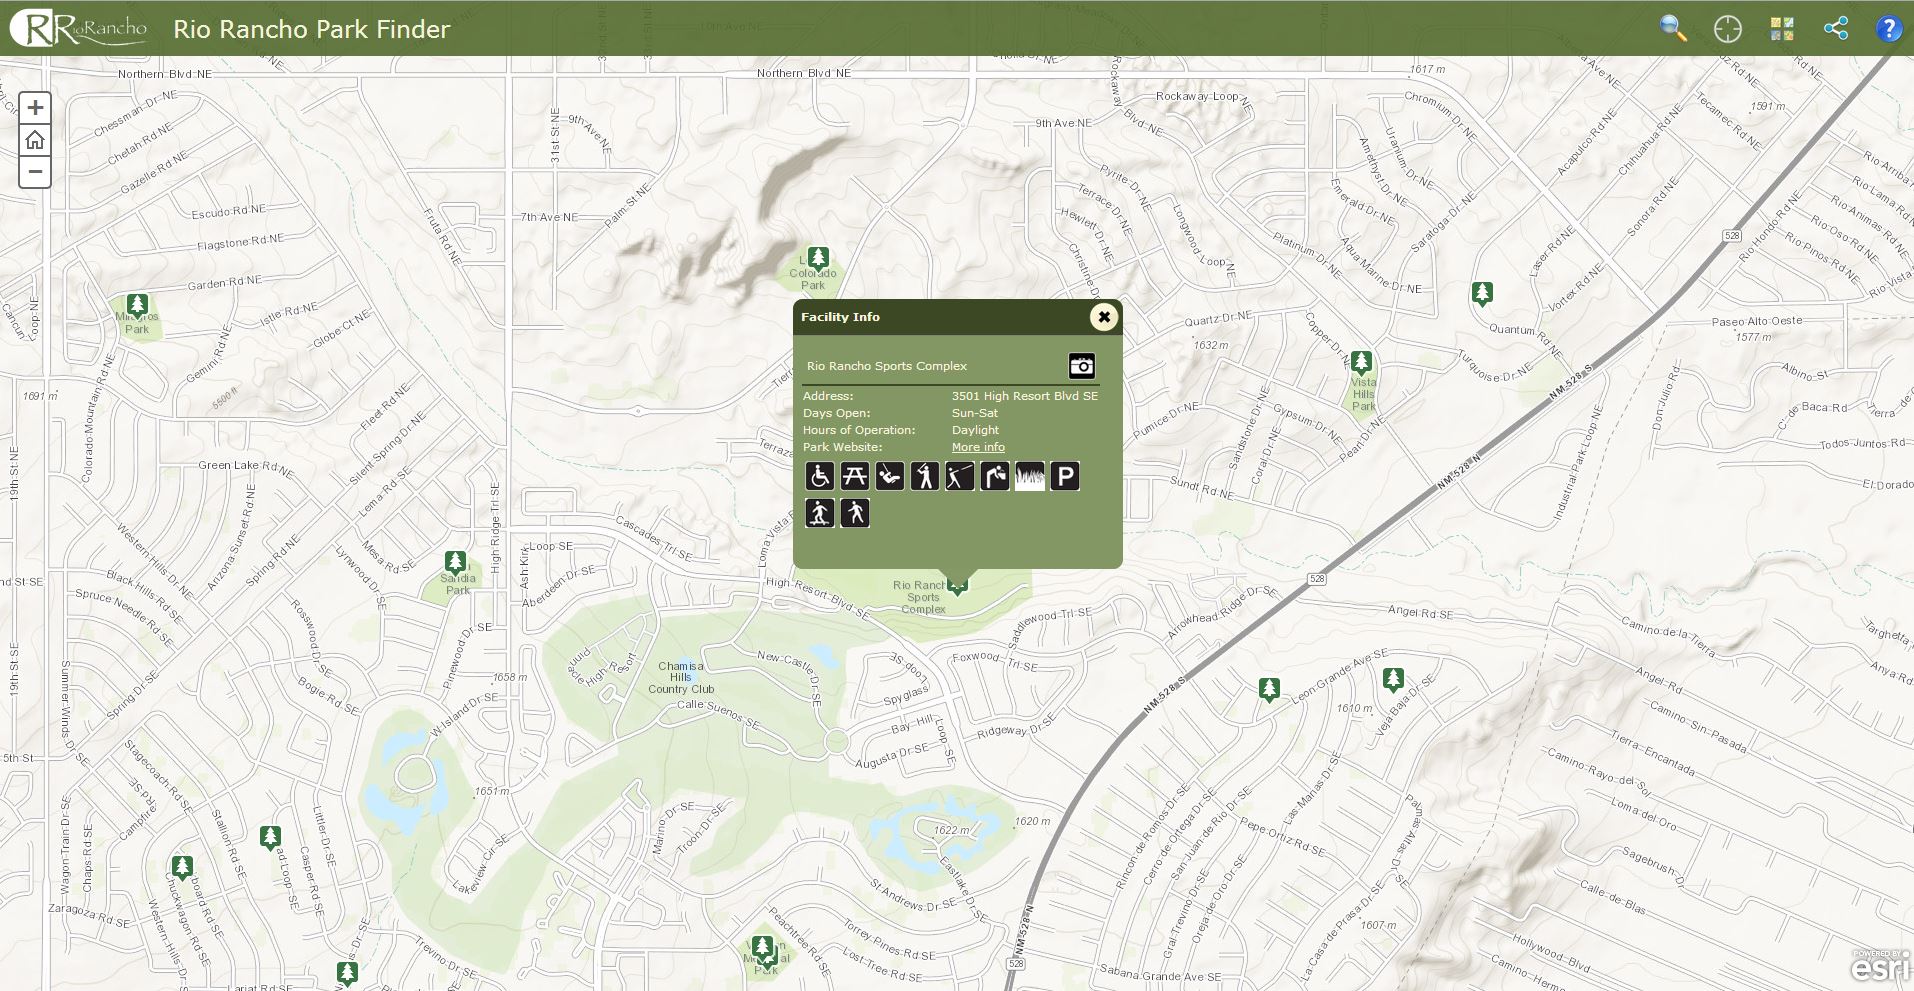
Task: Open the search magnifier tool
Action: [x=1673, y=28]
